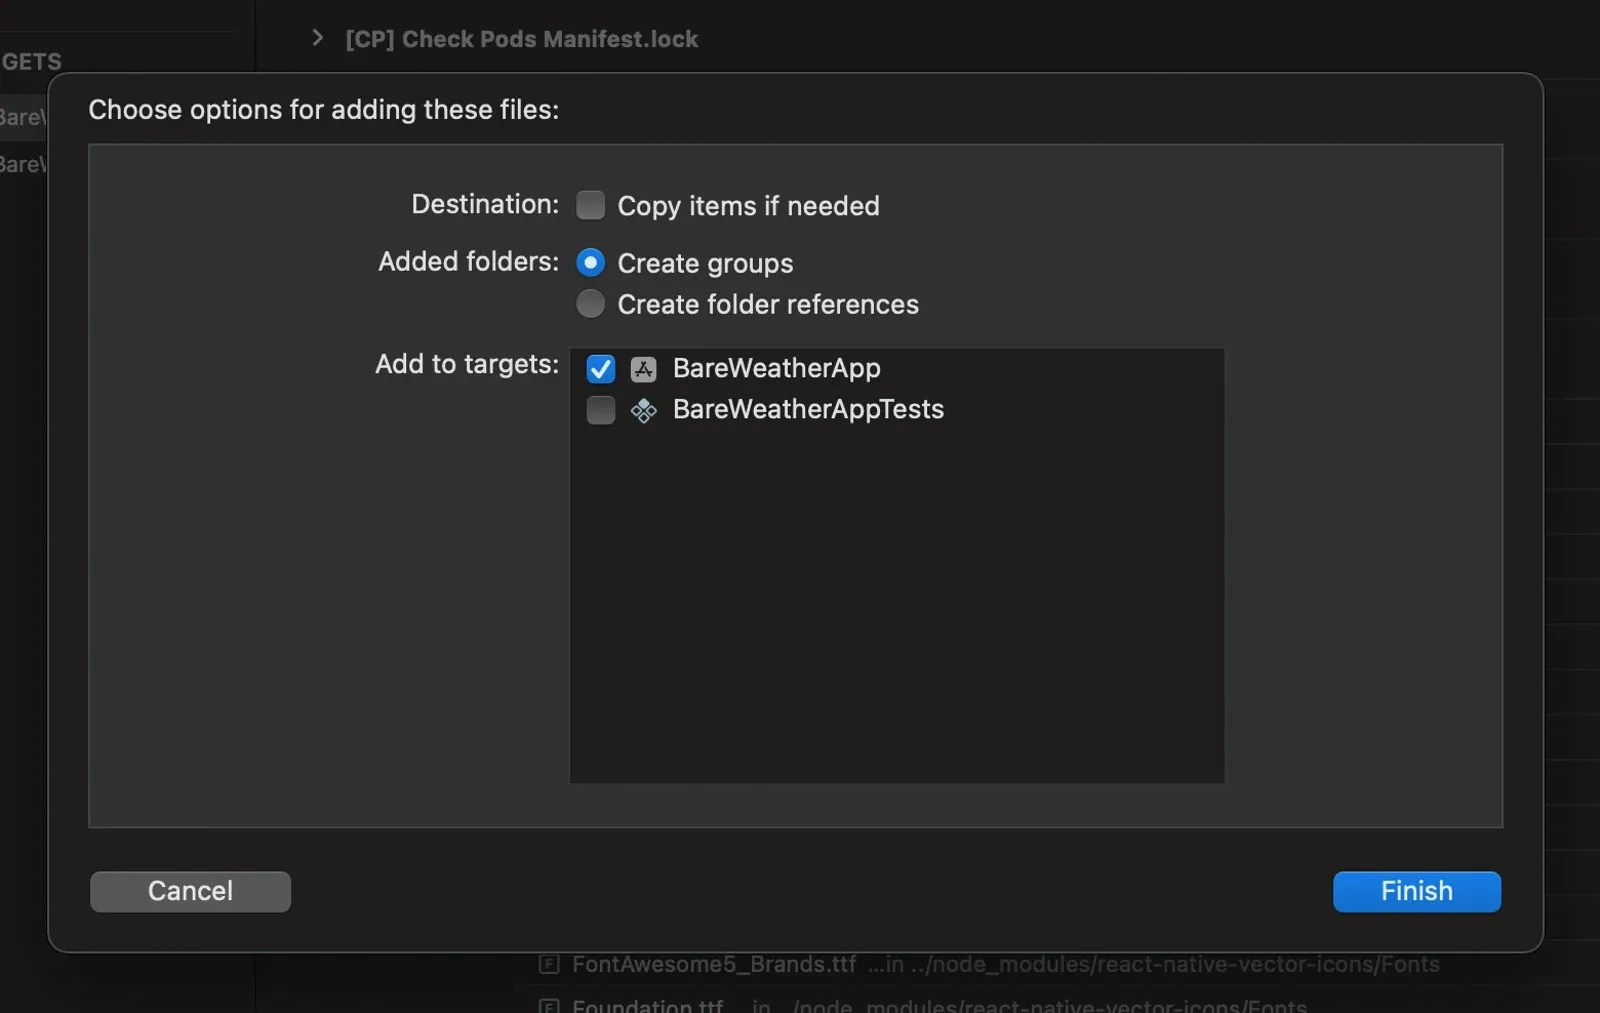Image resolution: width=1600 pixels, height=1013 pixels.
Task: Choose the Create folder references option
Action: (x=591, y=304)
